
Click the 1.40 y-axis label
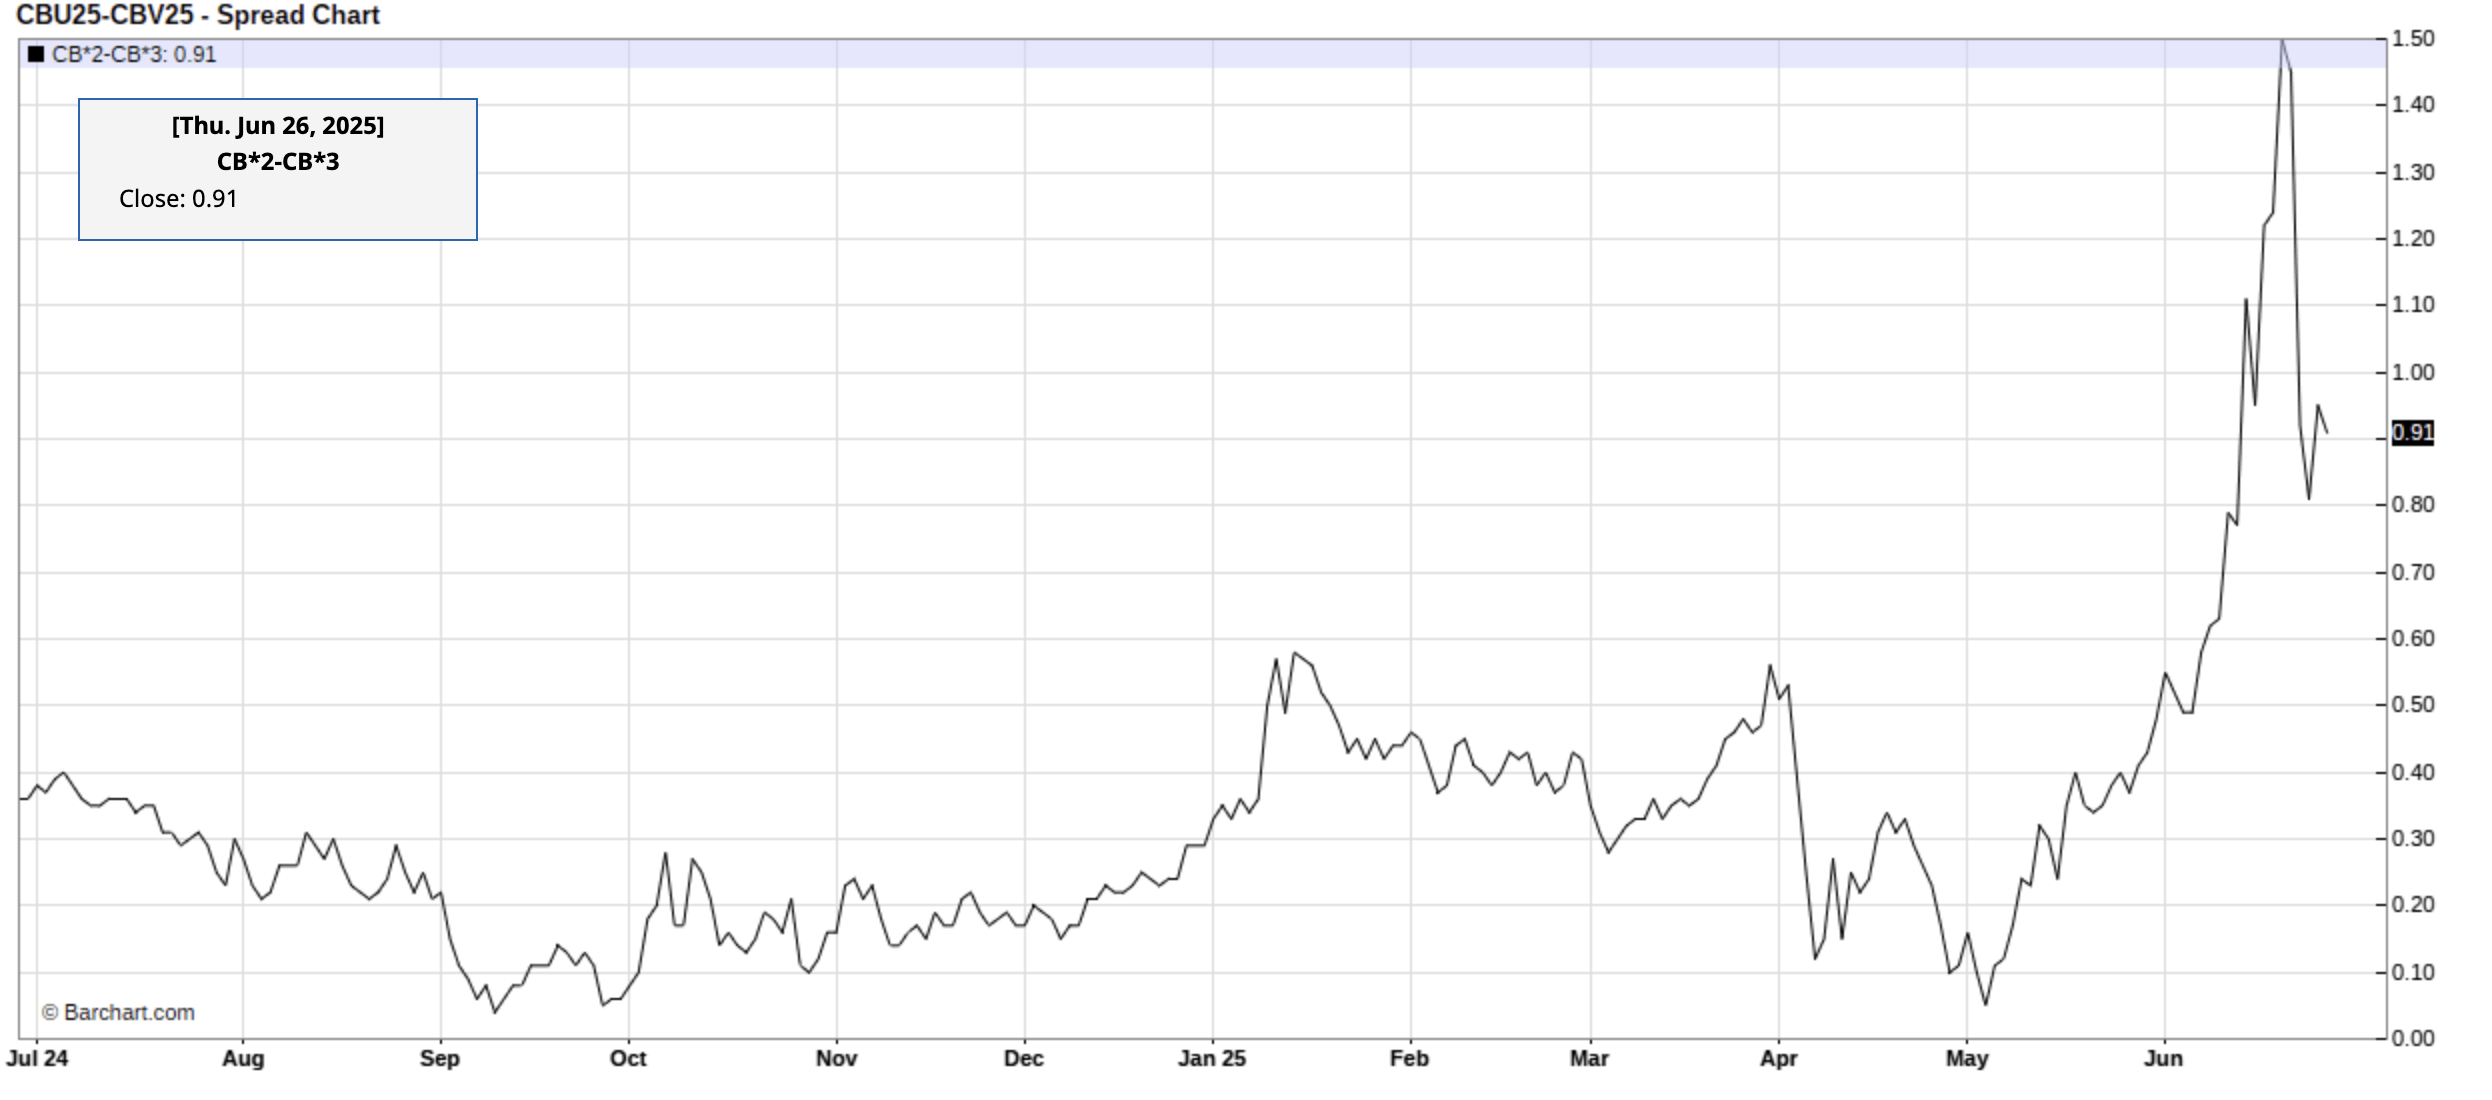(2413, 105)
